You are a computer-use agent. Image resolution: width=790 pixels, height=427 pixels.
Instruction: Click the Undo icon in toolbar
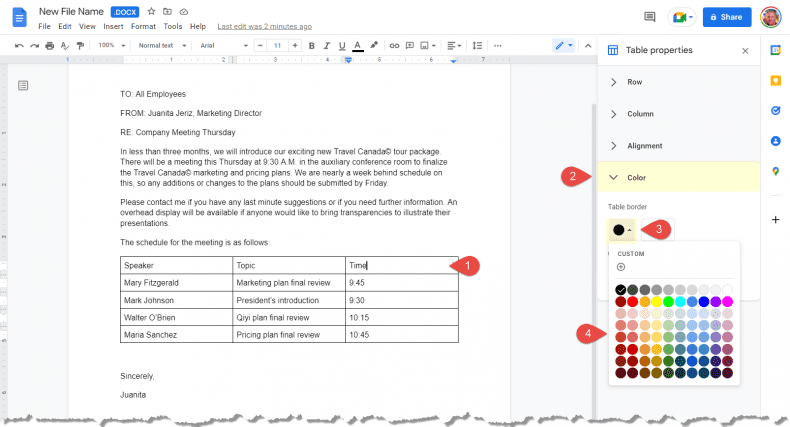coord(20,45)
